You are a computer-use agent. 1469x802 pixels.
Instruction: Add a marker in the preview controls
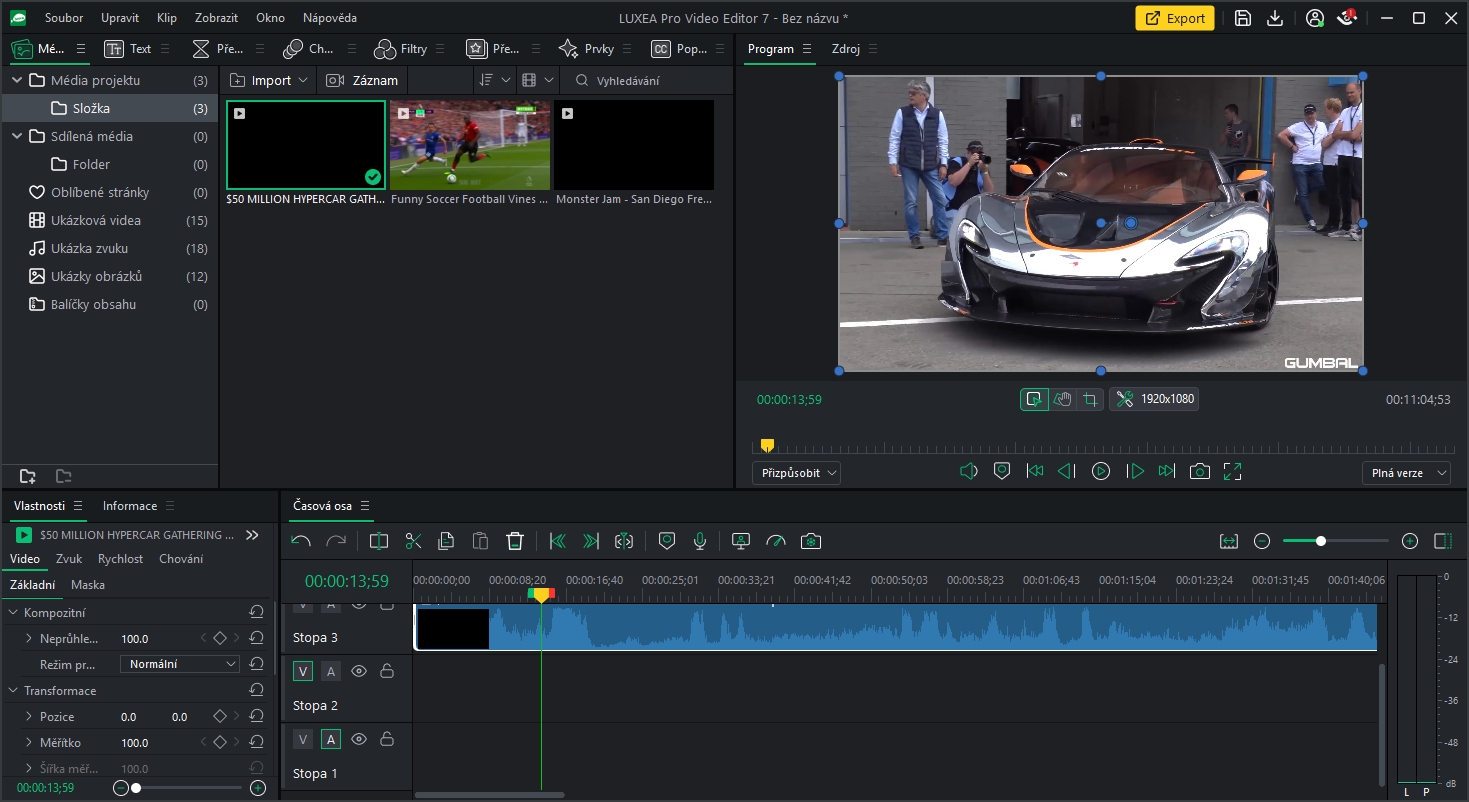coord(1002,471)
